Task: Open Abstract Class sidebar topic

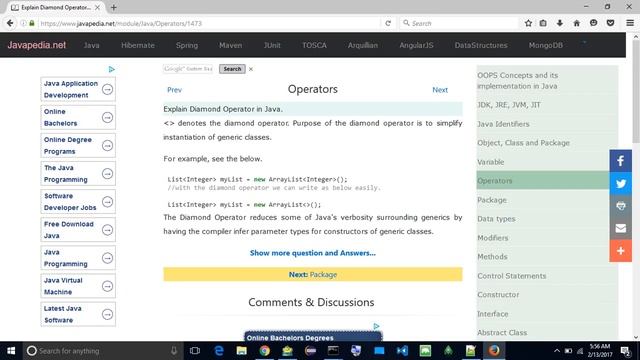Action: 502,333
